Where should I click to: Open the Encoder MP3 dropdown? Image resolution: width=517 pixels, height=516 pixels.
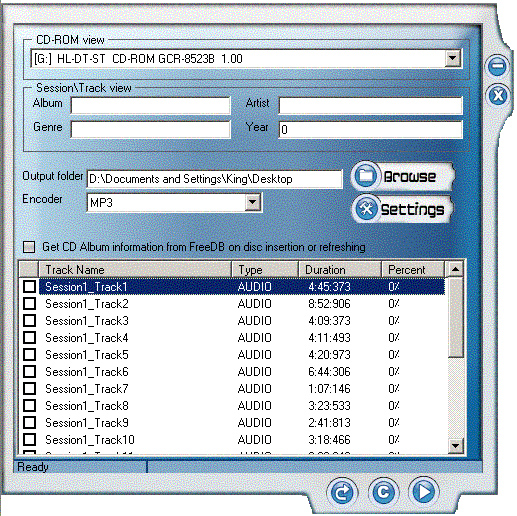252,202
